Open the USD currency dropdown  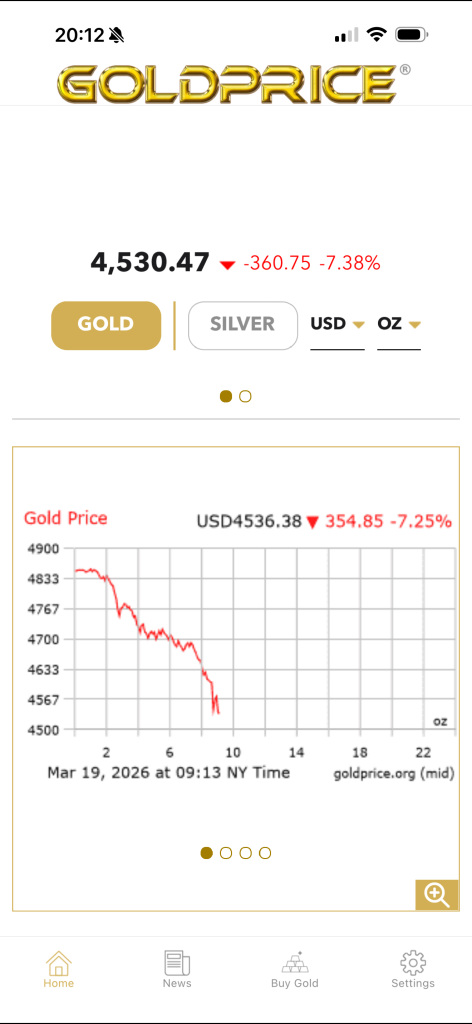pos(337,325)
